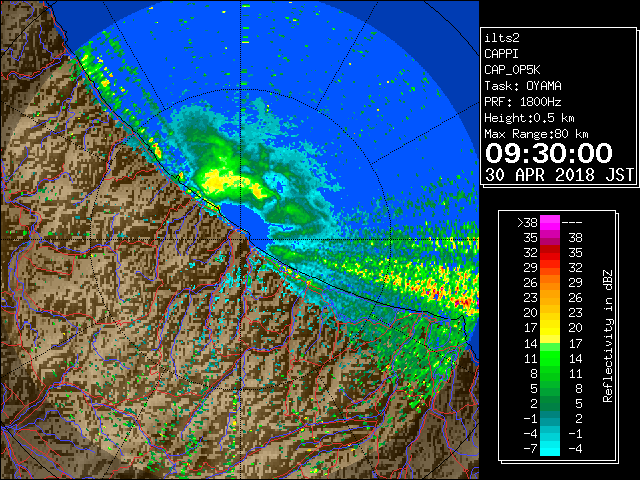Pick the yellow 17 dBZ color band
This screenshot has width=640, height=480.
pyautogui.click(x=550, y=328)
